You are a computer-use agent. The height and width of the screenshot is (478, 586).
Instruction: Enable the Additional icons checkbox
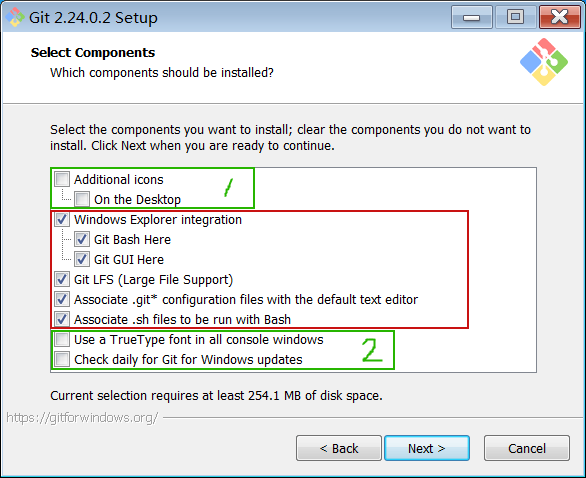[62, 179]
